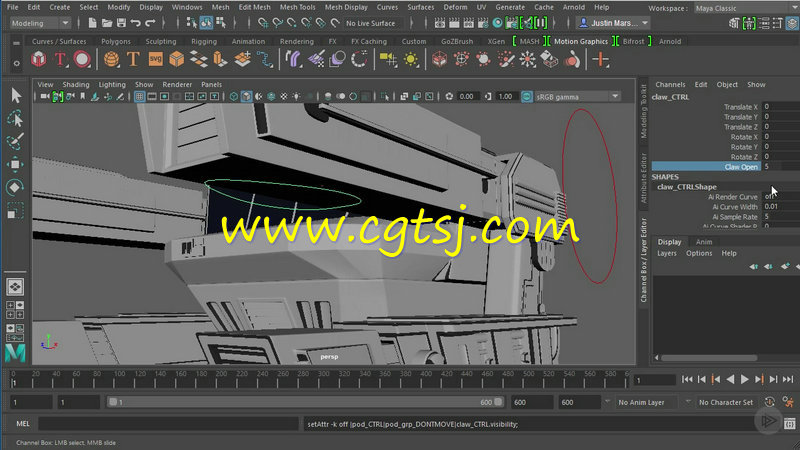Open Render Settings clapperboard icon
The image size is (800, 450).
click(483, 23)
